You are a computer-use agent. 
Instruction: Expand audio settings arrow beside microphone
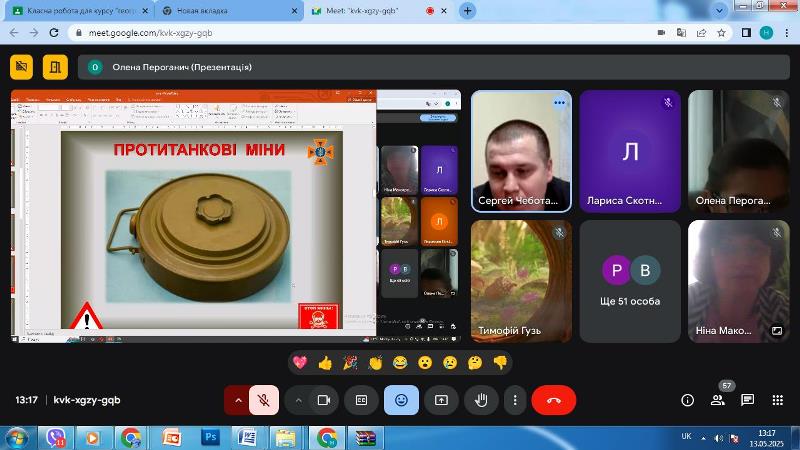[238, 400]
